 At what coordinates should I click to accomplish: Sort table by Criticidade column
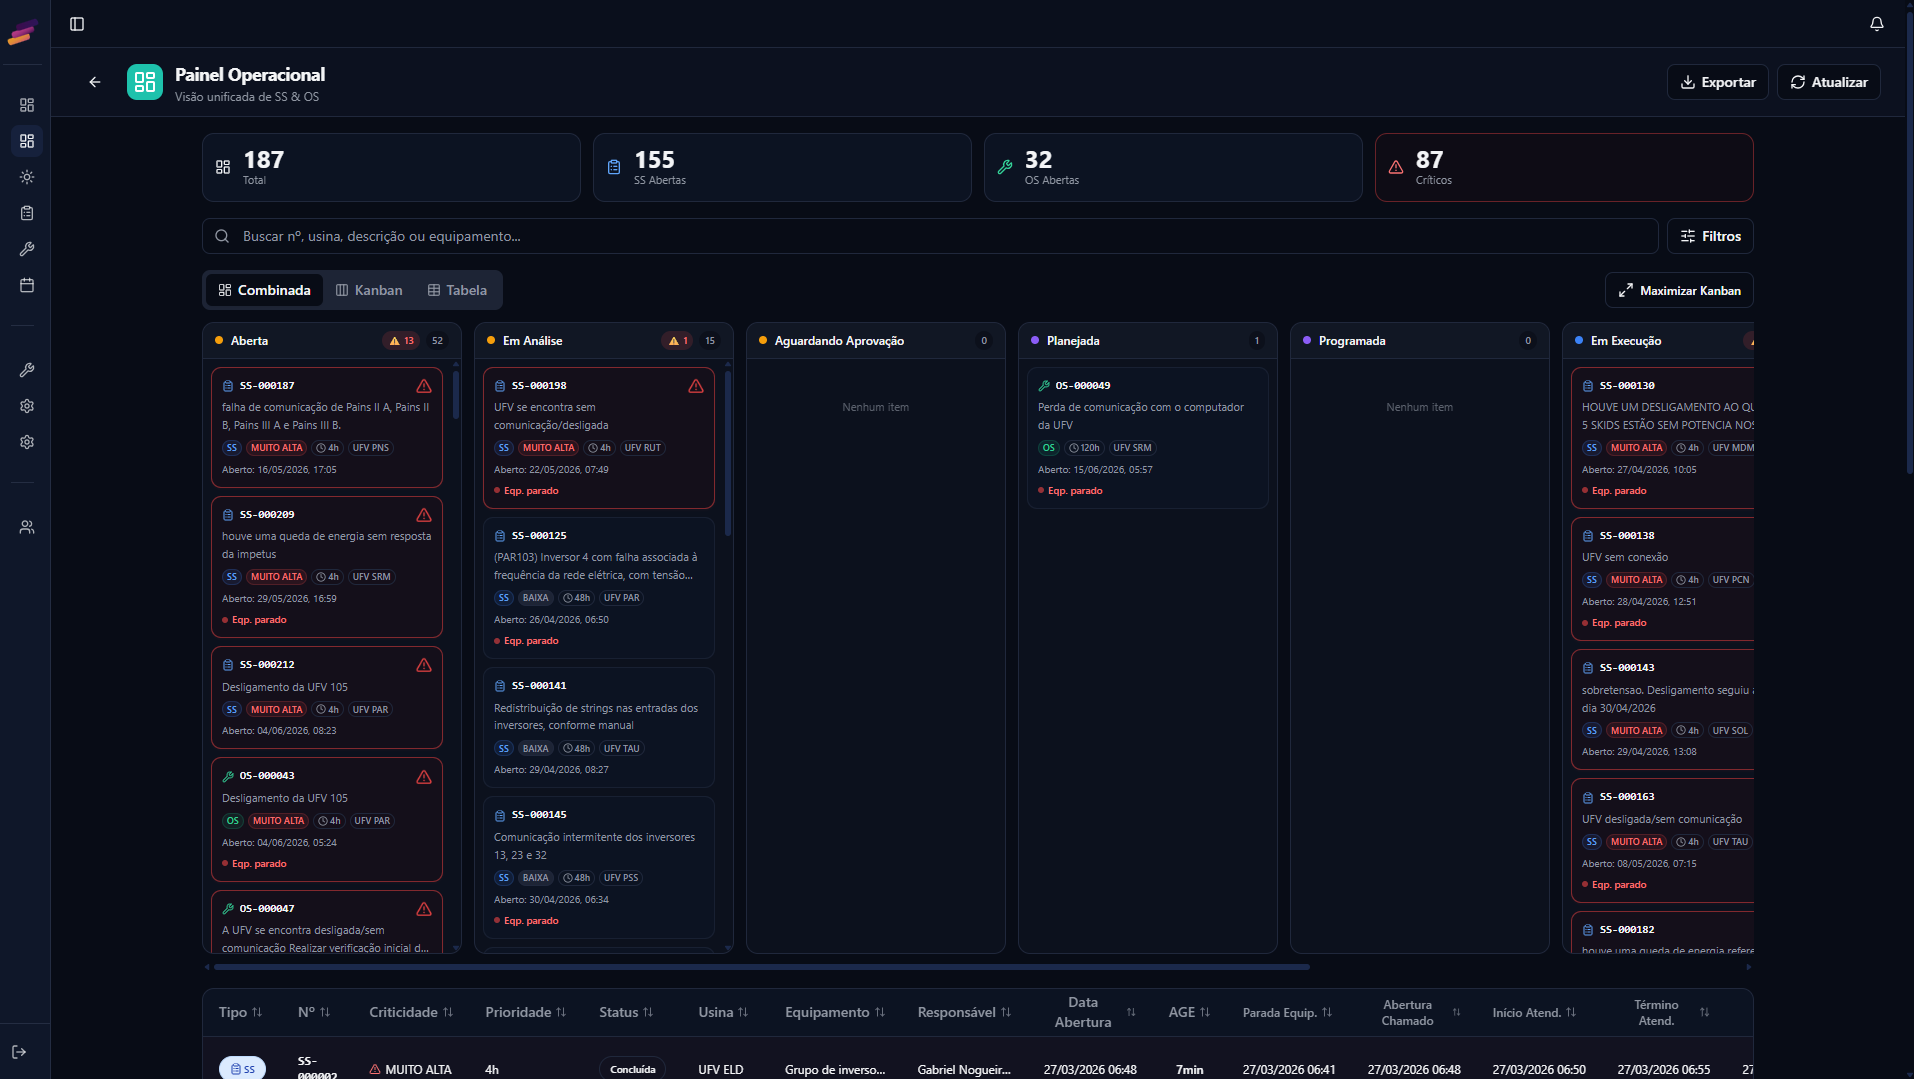coord(411,1012)
